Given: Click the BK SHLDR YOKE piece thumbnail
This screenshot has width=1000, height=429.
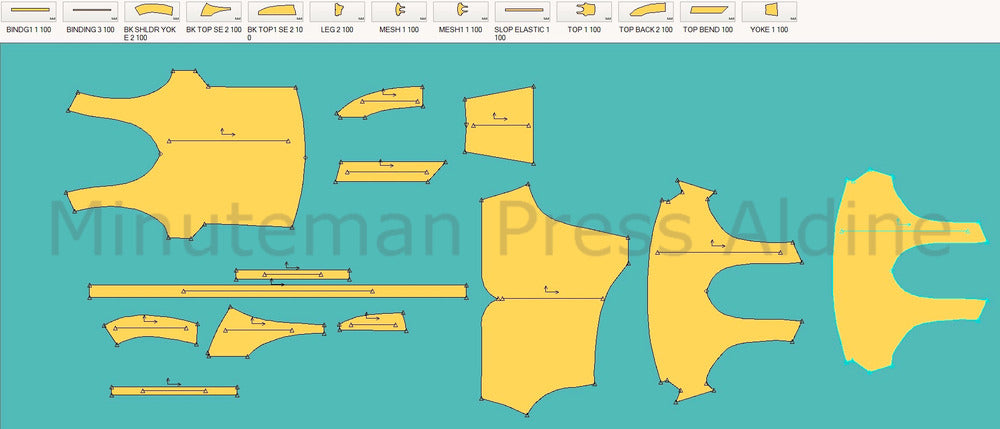Looking at the screenshot, I should [152, 11].
